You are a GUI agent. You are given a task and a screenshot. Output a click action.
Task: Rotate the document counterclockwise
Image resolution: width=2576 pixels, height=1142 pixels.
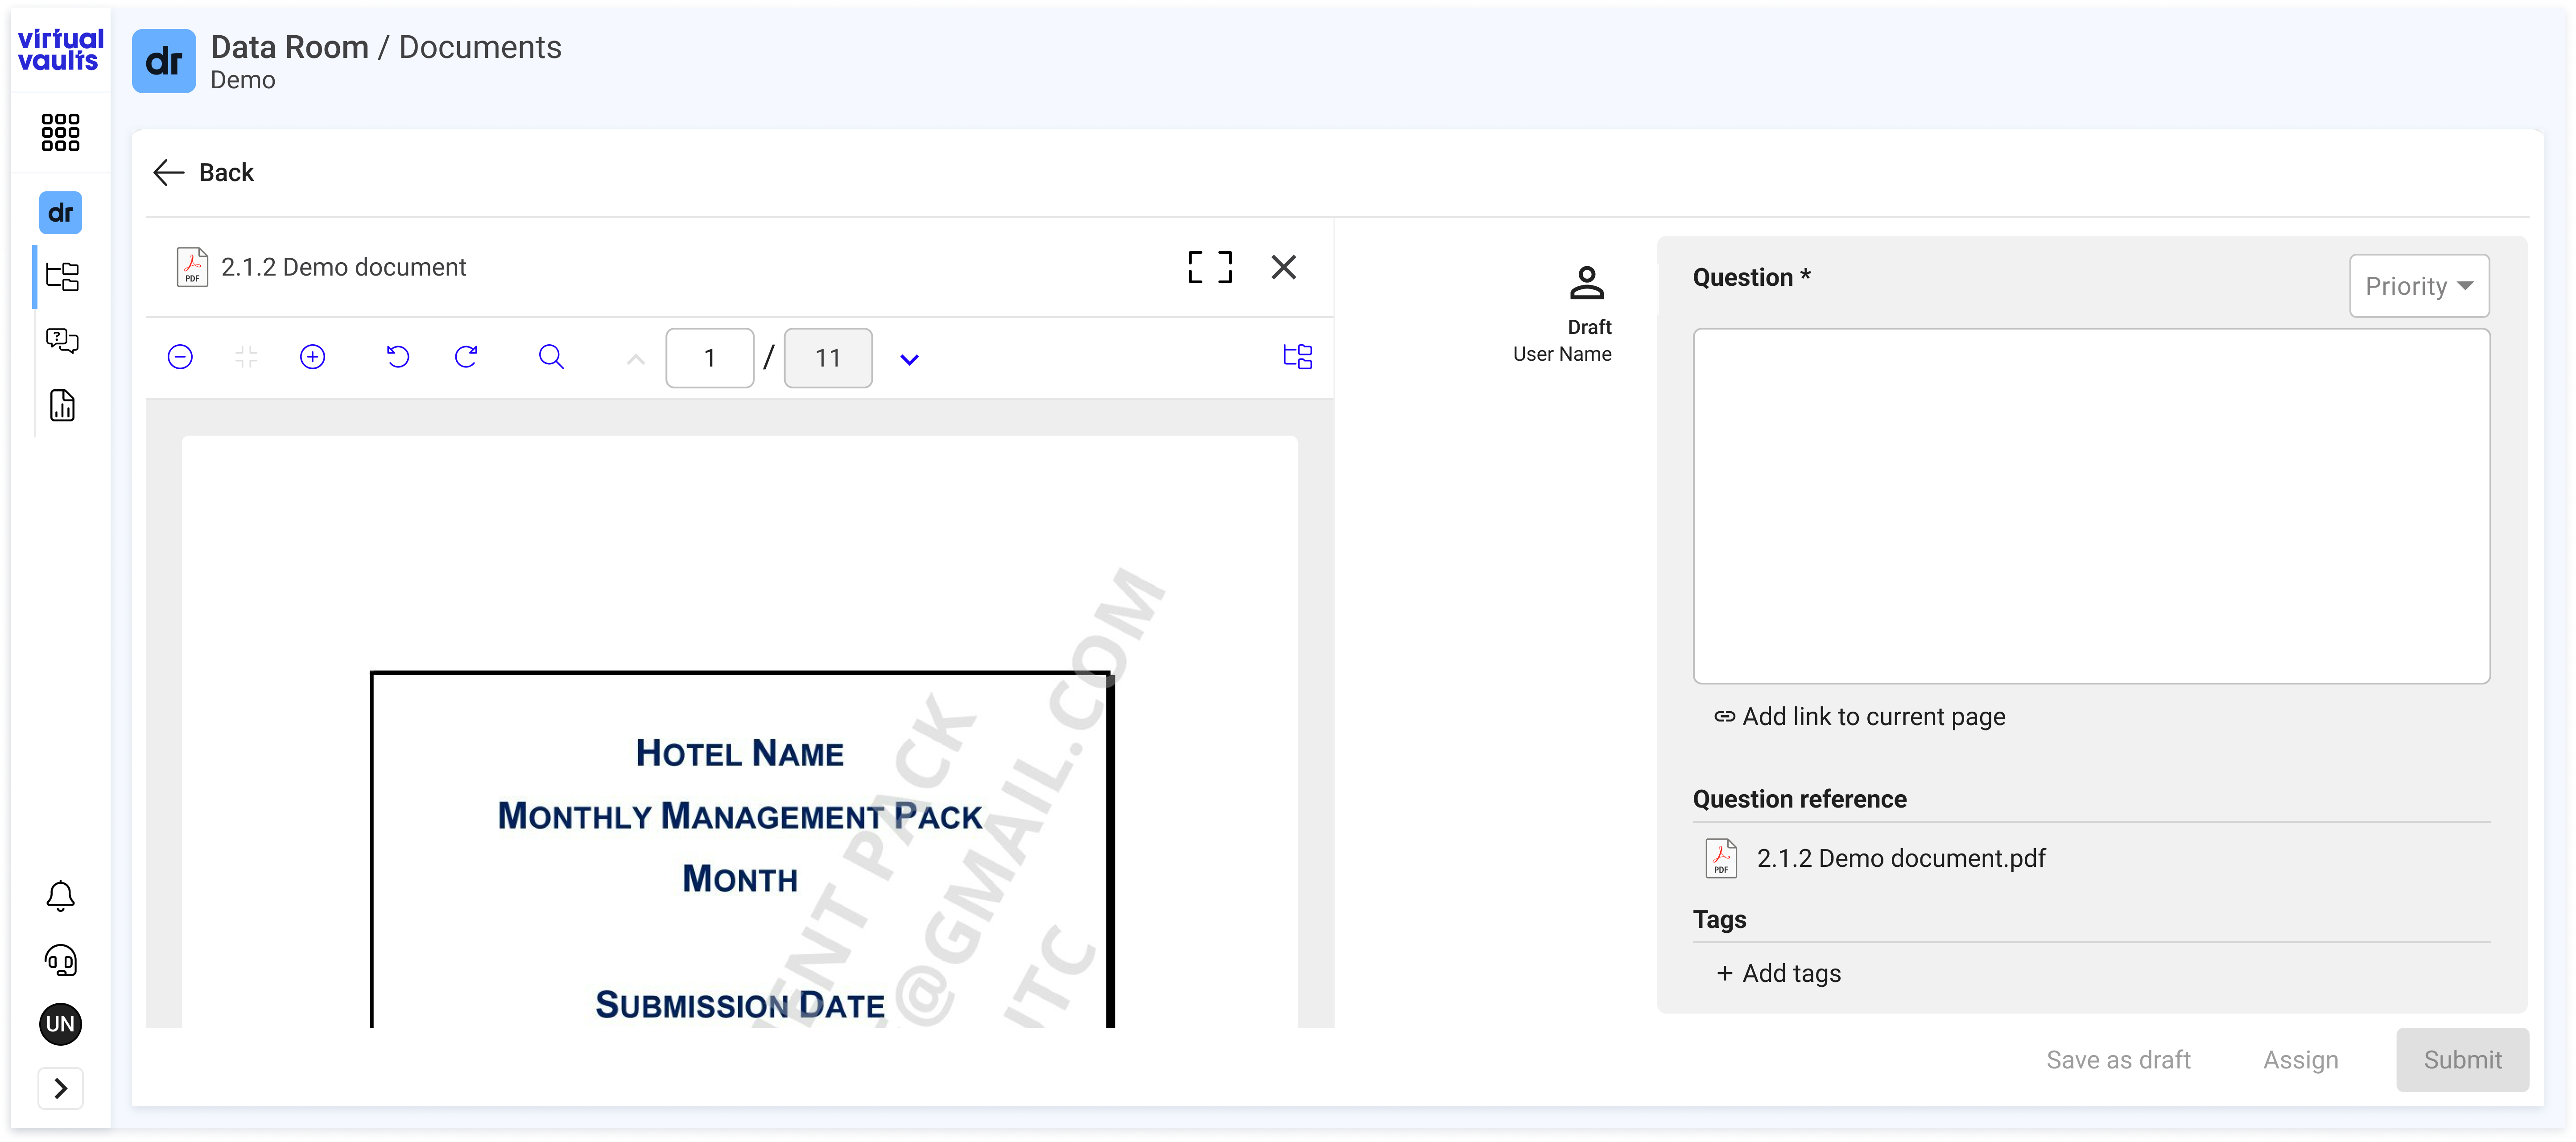click(398, 357)
